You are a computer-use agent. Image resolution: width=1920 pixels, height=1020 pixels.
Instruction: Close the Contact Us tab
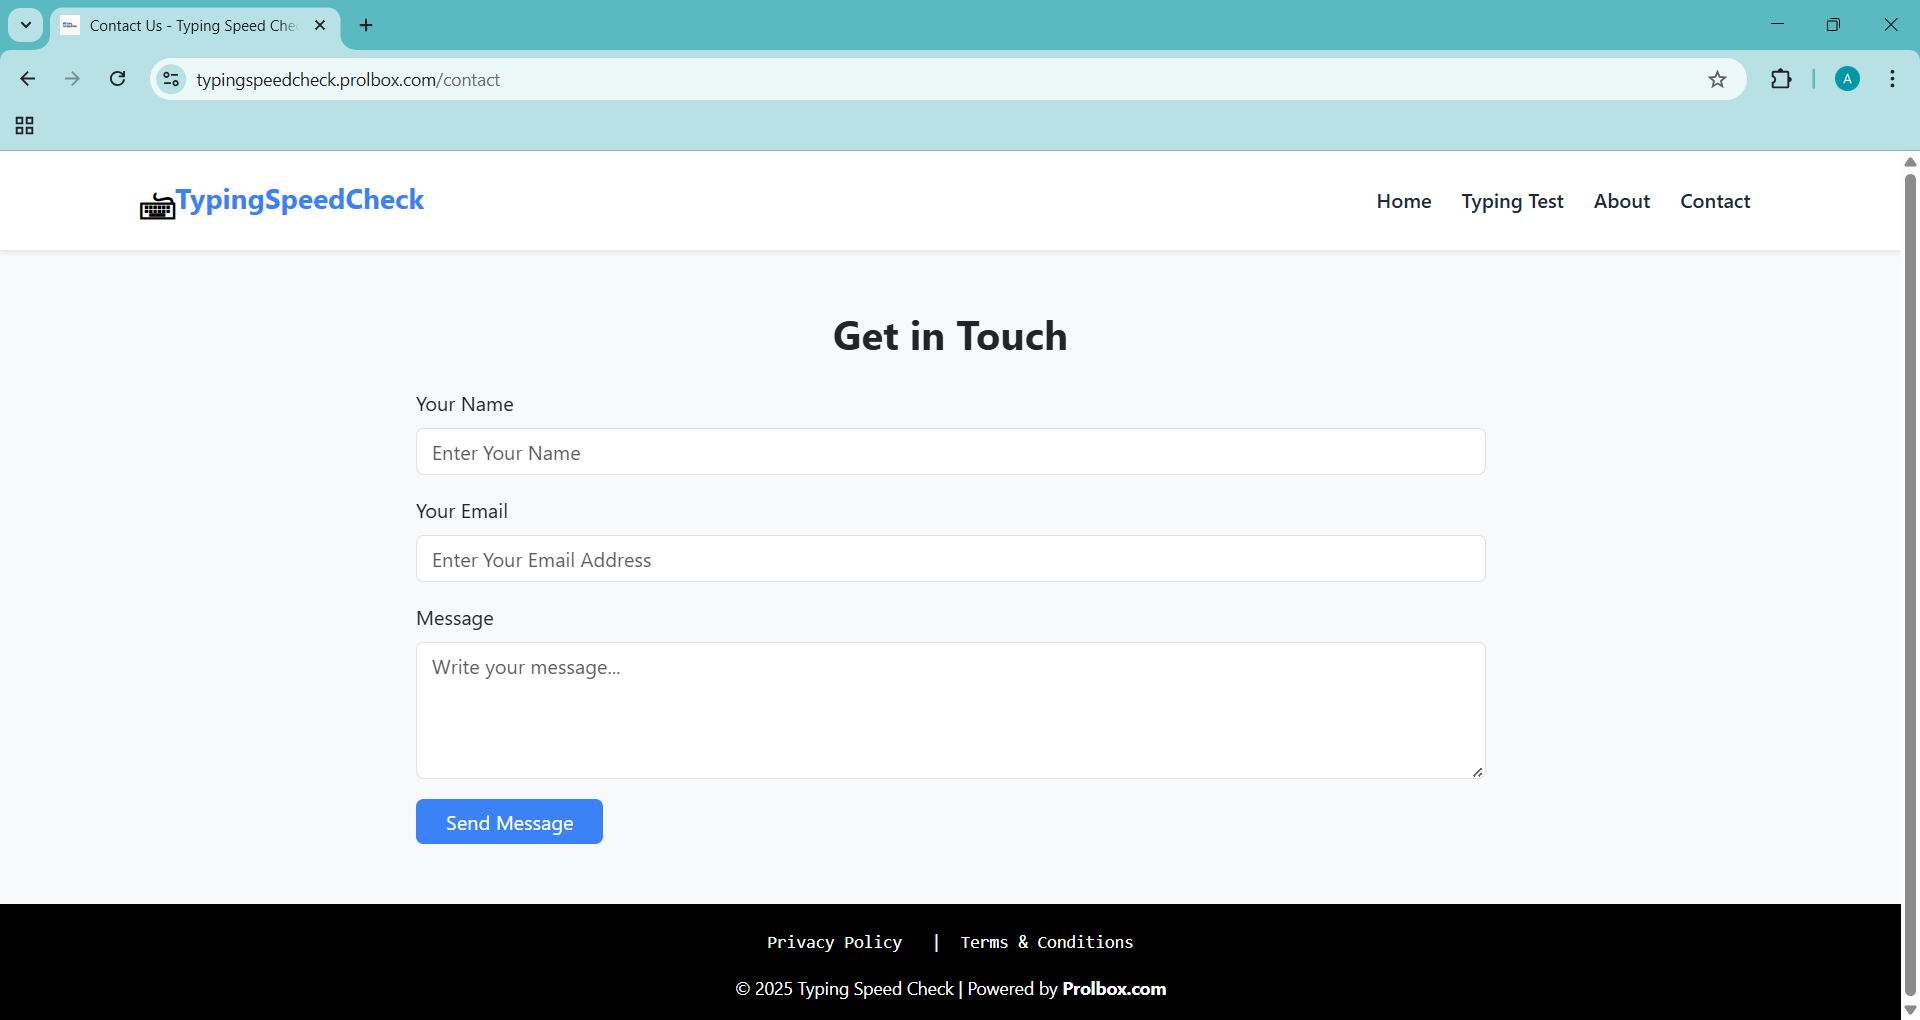coord(320,25)
